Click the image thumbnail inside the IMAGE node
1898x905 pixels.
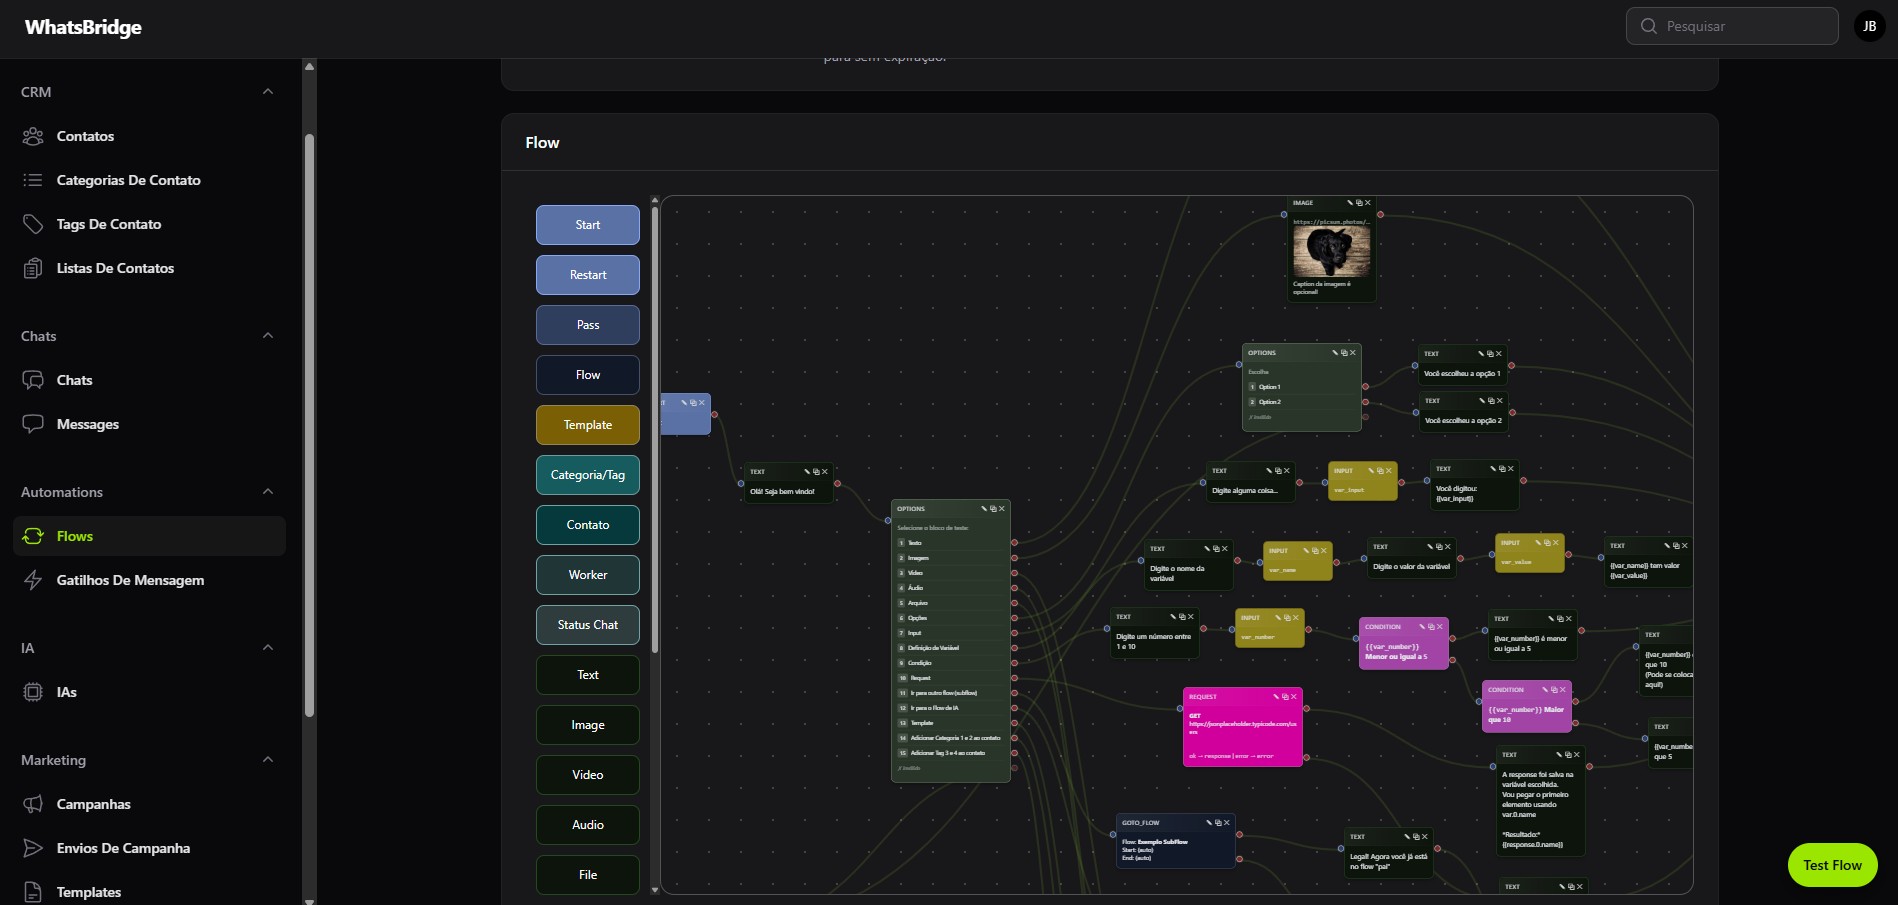tap(1331, 251)
